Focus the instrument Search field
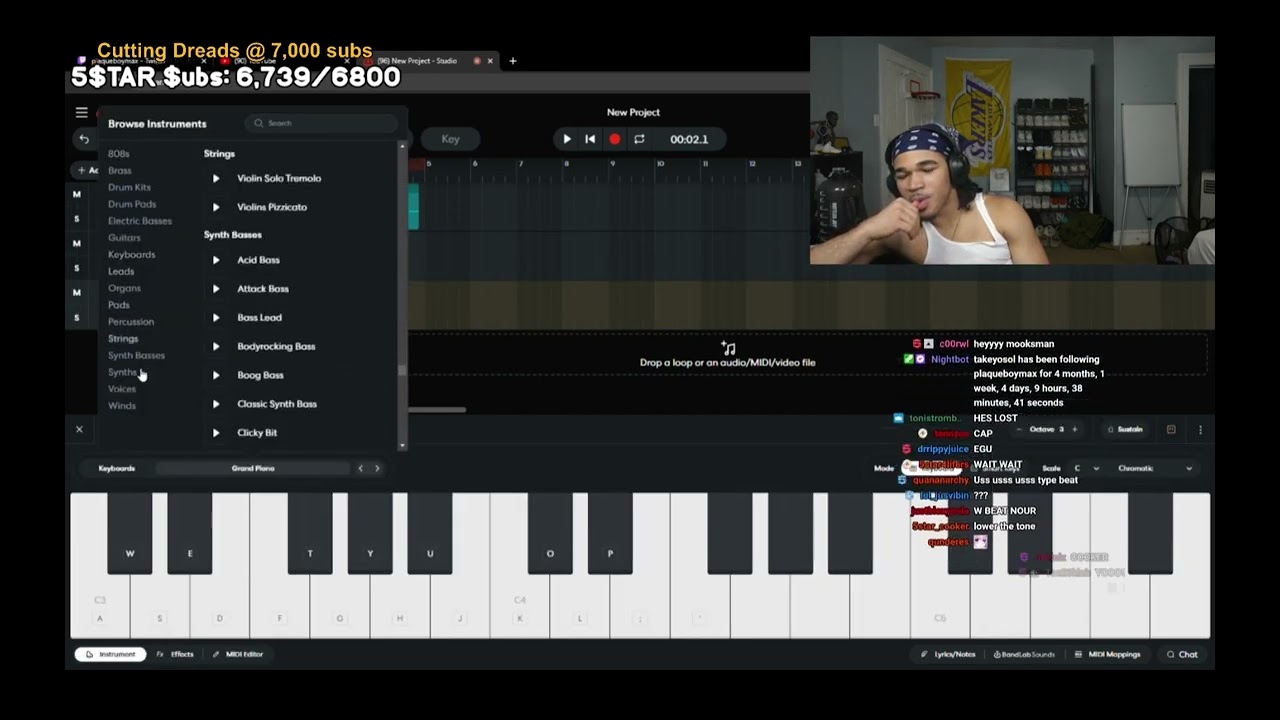The width and height of the screenshot is (1280, 720). point(322,123)
